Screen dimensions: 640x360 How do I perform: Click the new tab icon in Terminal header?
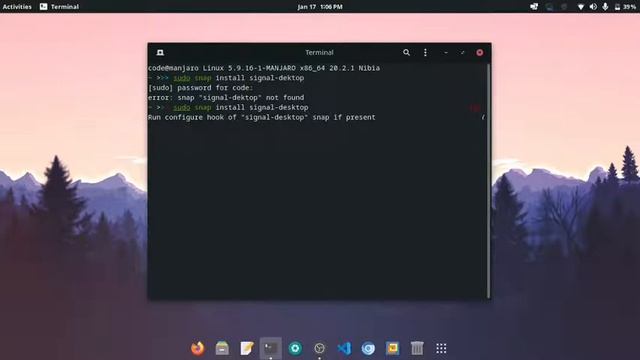(160, 53)
